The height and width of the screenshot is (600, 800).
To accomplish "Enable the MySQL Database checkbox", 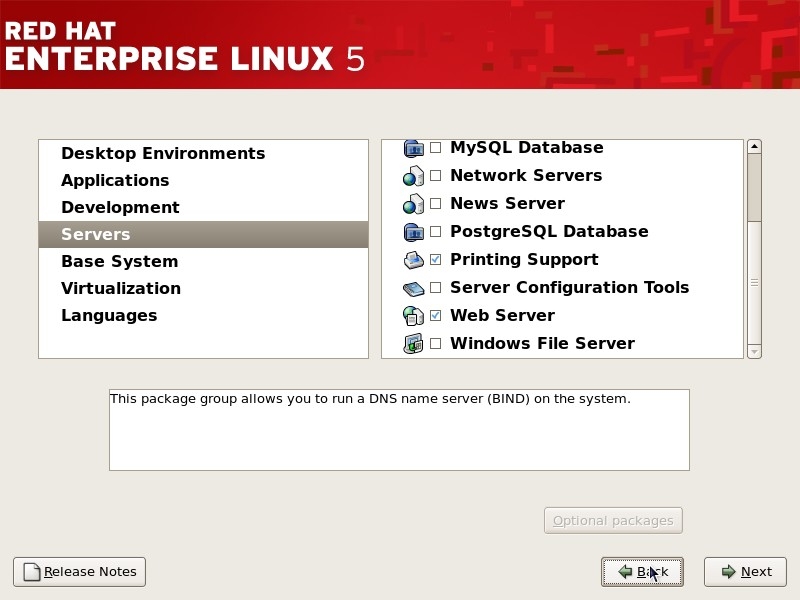I will (x=436, y=147).
